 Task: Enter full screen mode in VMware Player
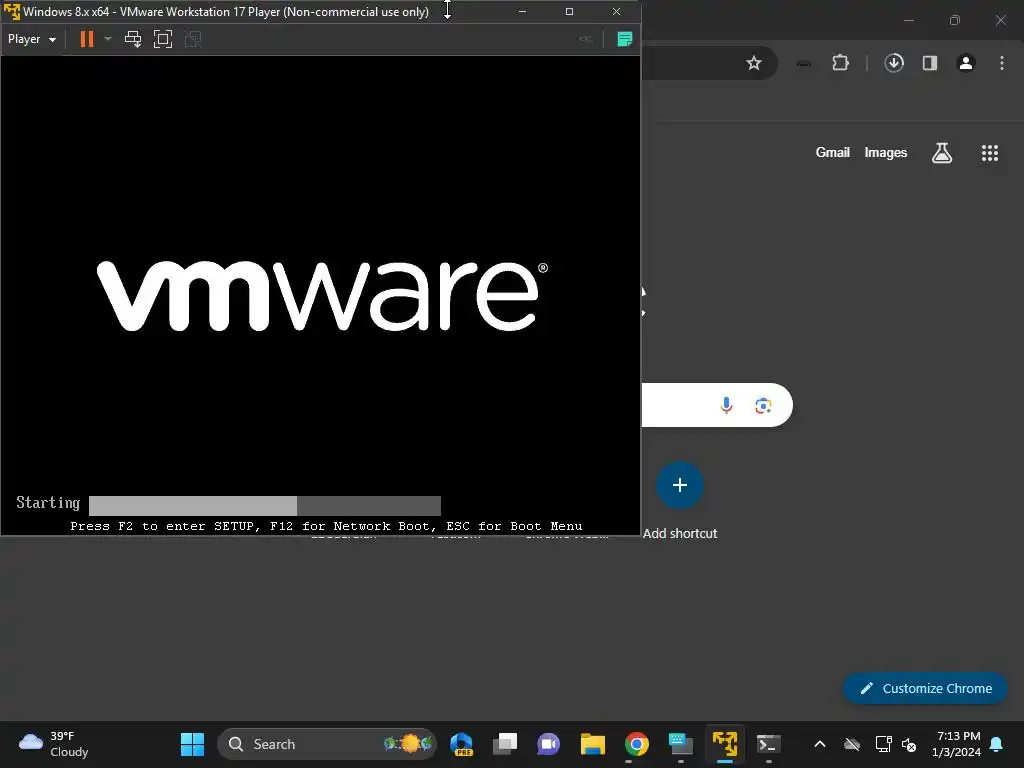point(163,39)
